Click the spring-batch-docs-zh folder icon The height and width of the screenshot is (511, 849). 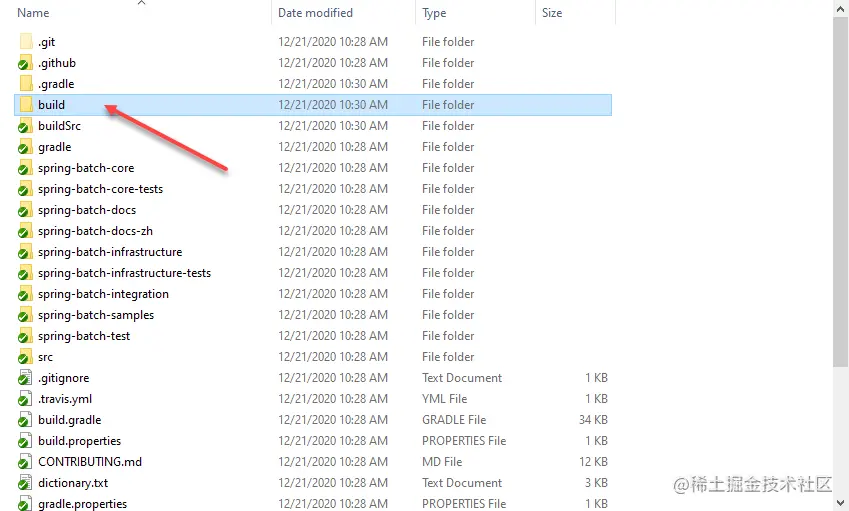tap(25, 231)
